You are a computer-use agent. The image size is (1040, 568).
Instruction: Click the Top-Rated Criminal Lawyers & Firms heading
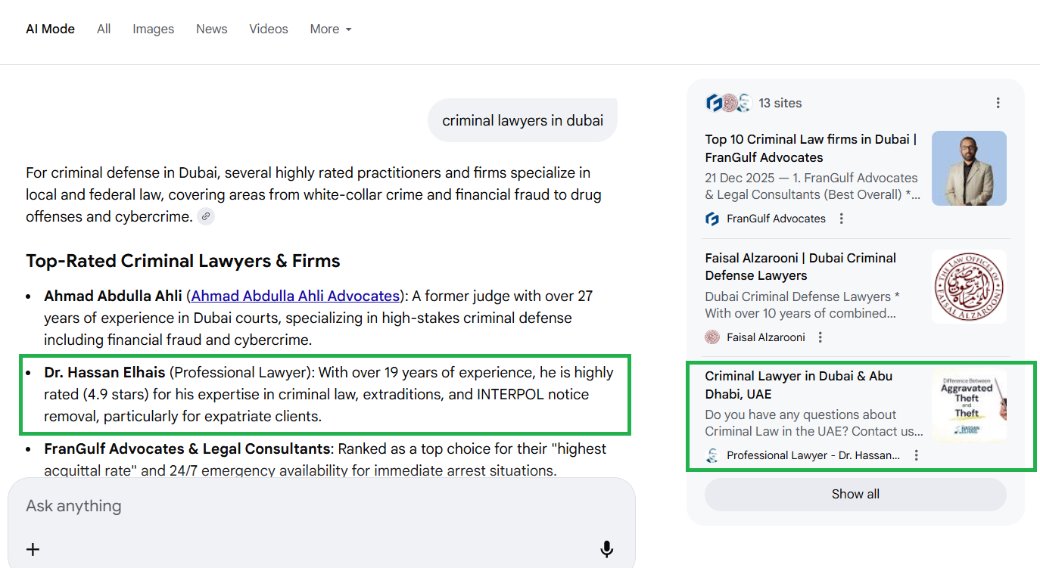(x=183, y=261)
